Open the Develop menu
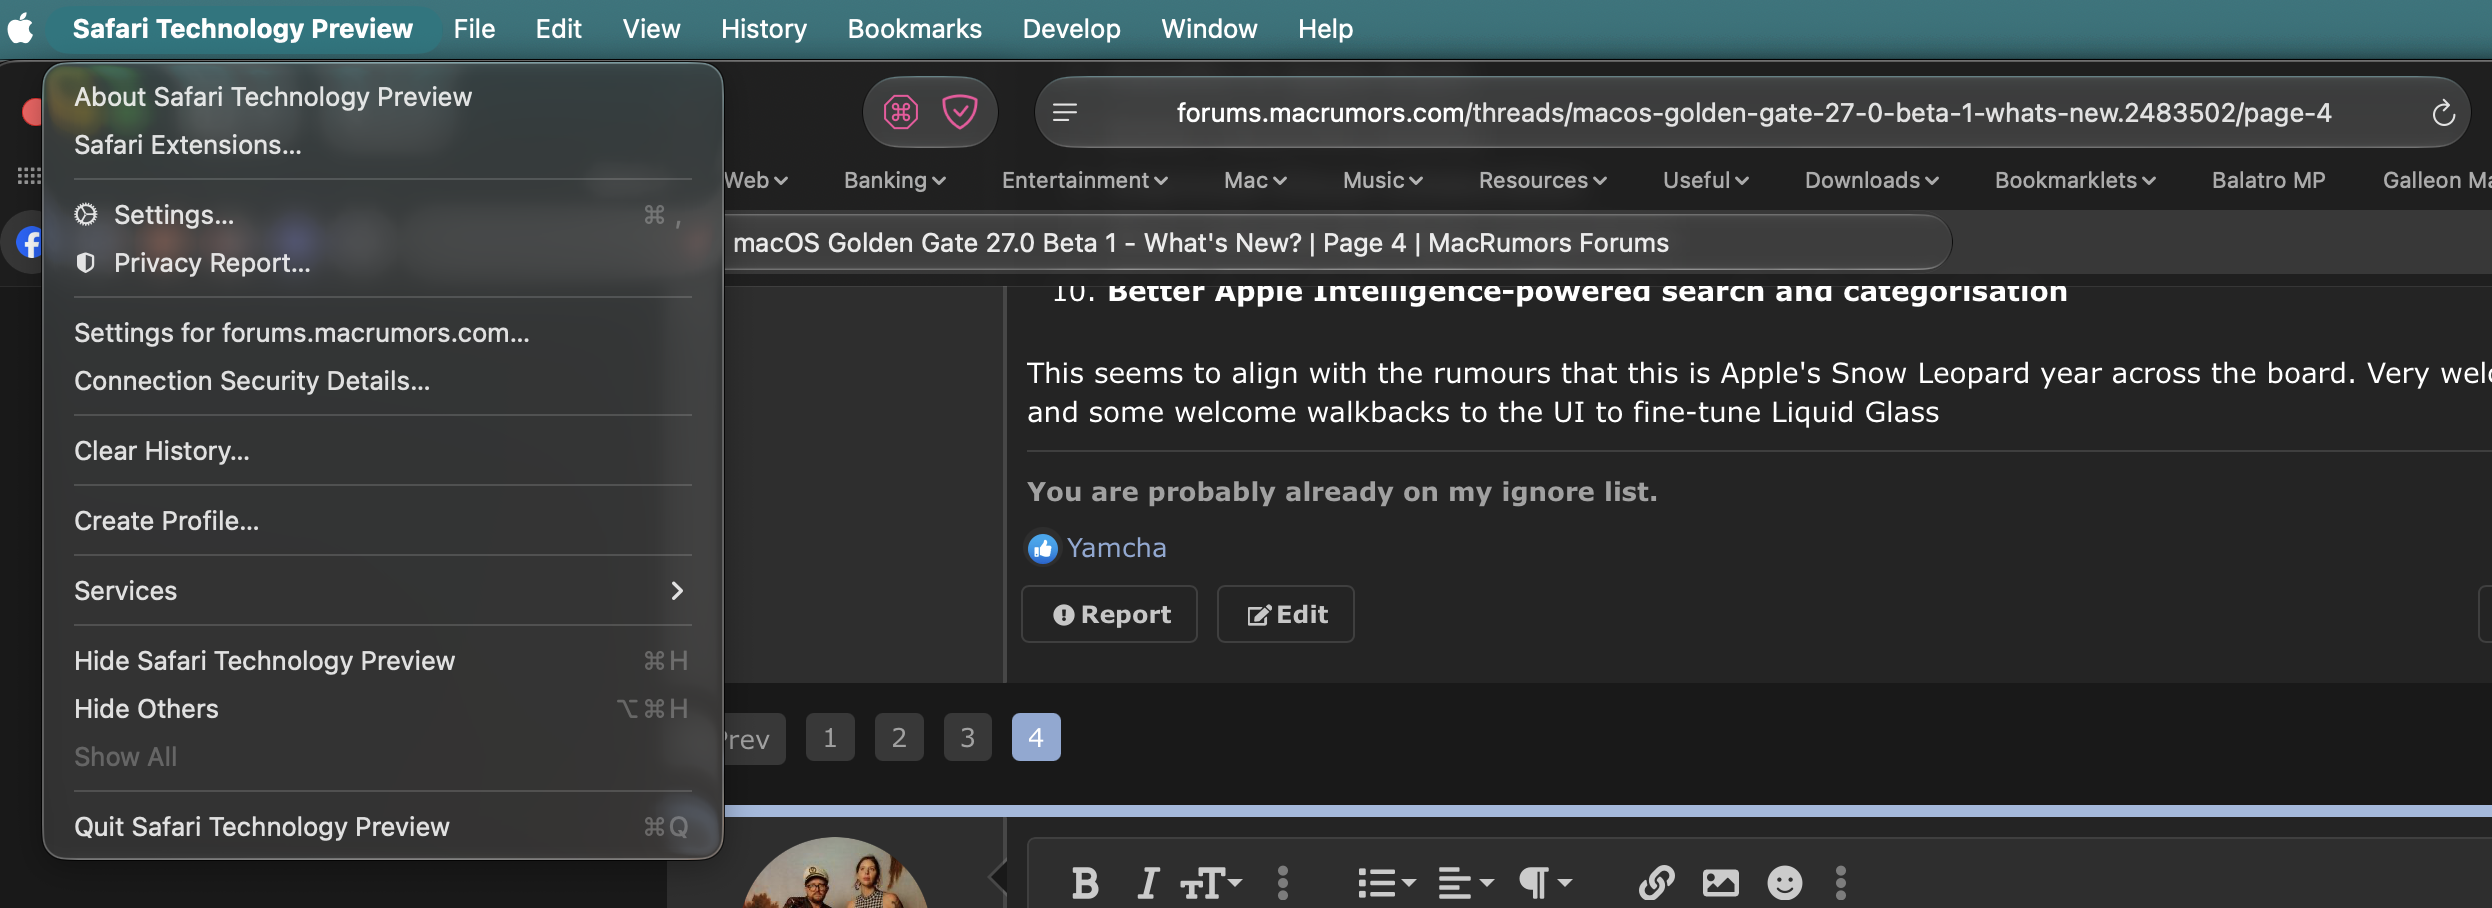 point(1071,28)
